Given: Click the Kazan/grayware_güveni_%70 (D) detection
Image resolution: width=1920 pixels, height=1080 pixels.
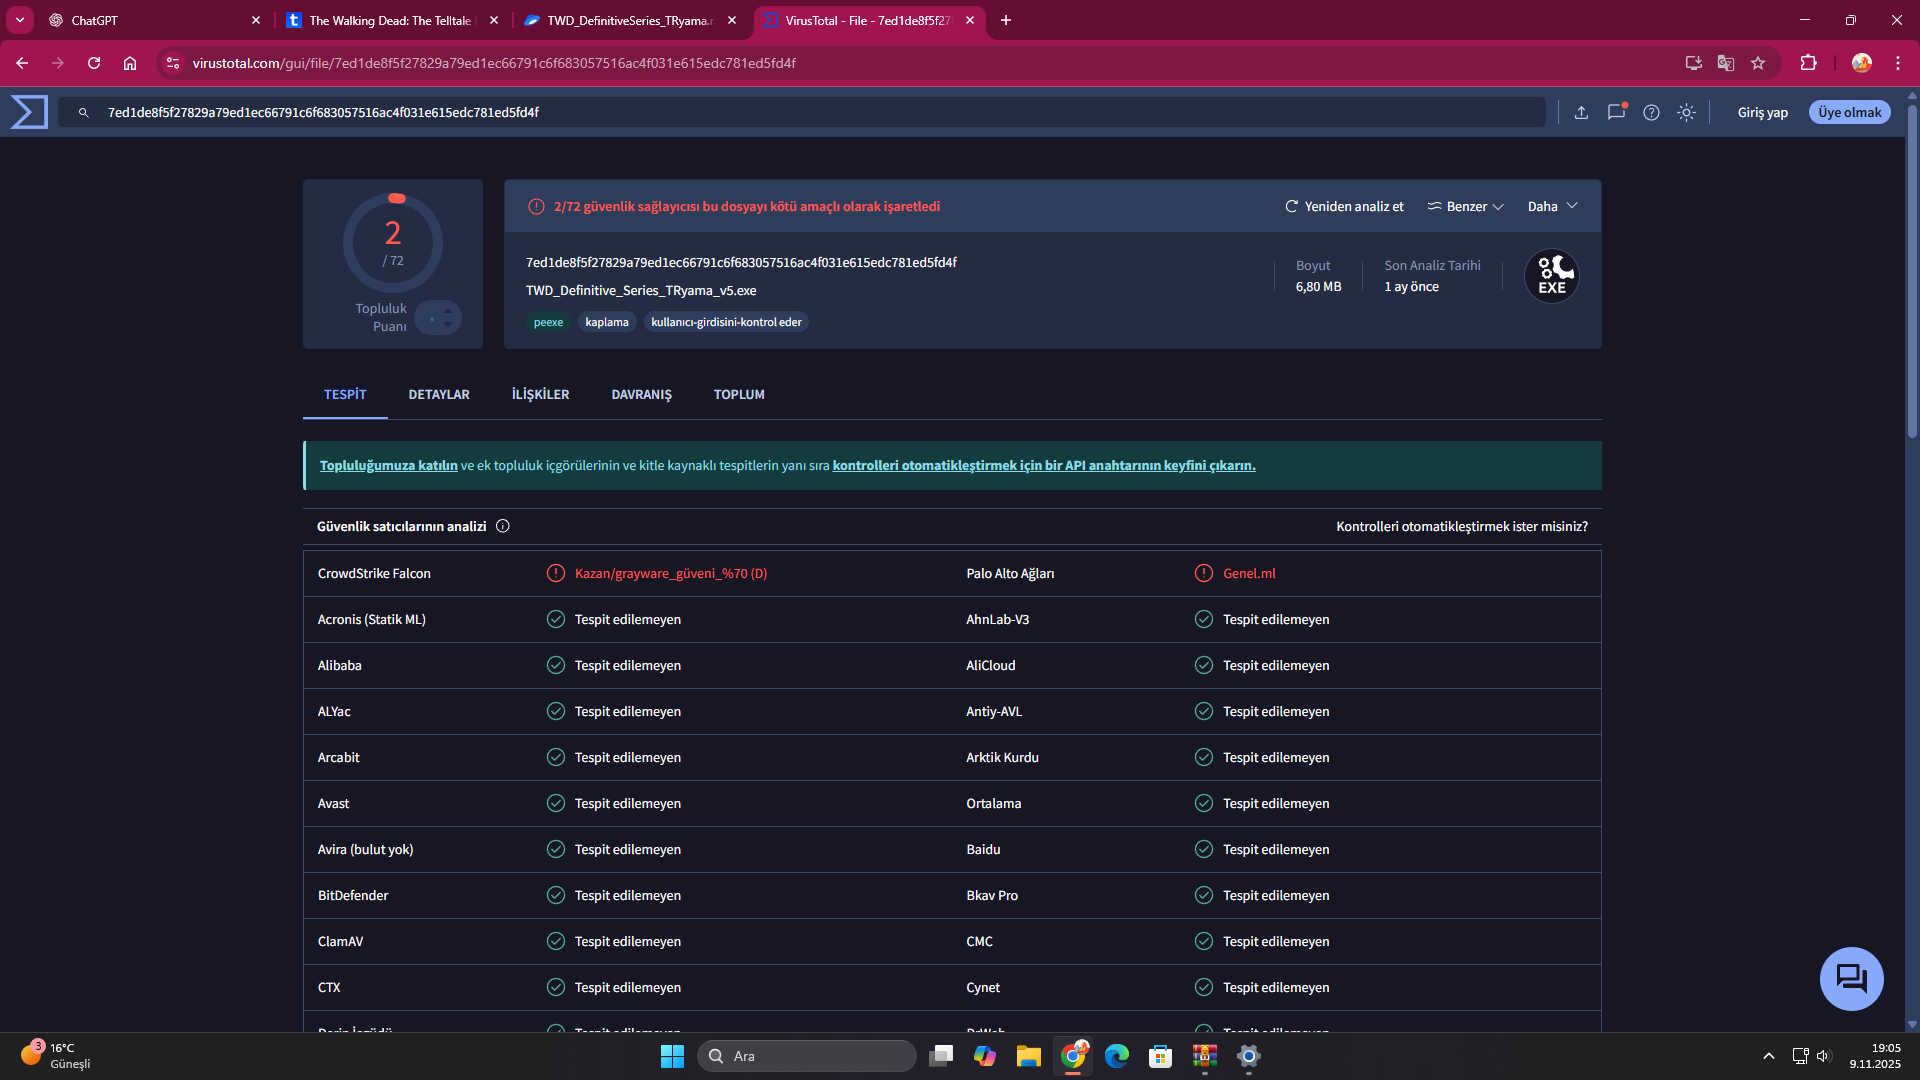Looking at the screenshot, I should tap(671, 574).
